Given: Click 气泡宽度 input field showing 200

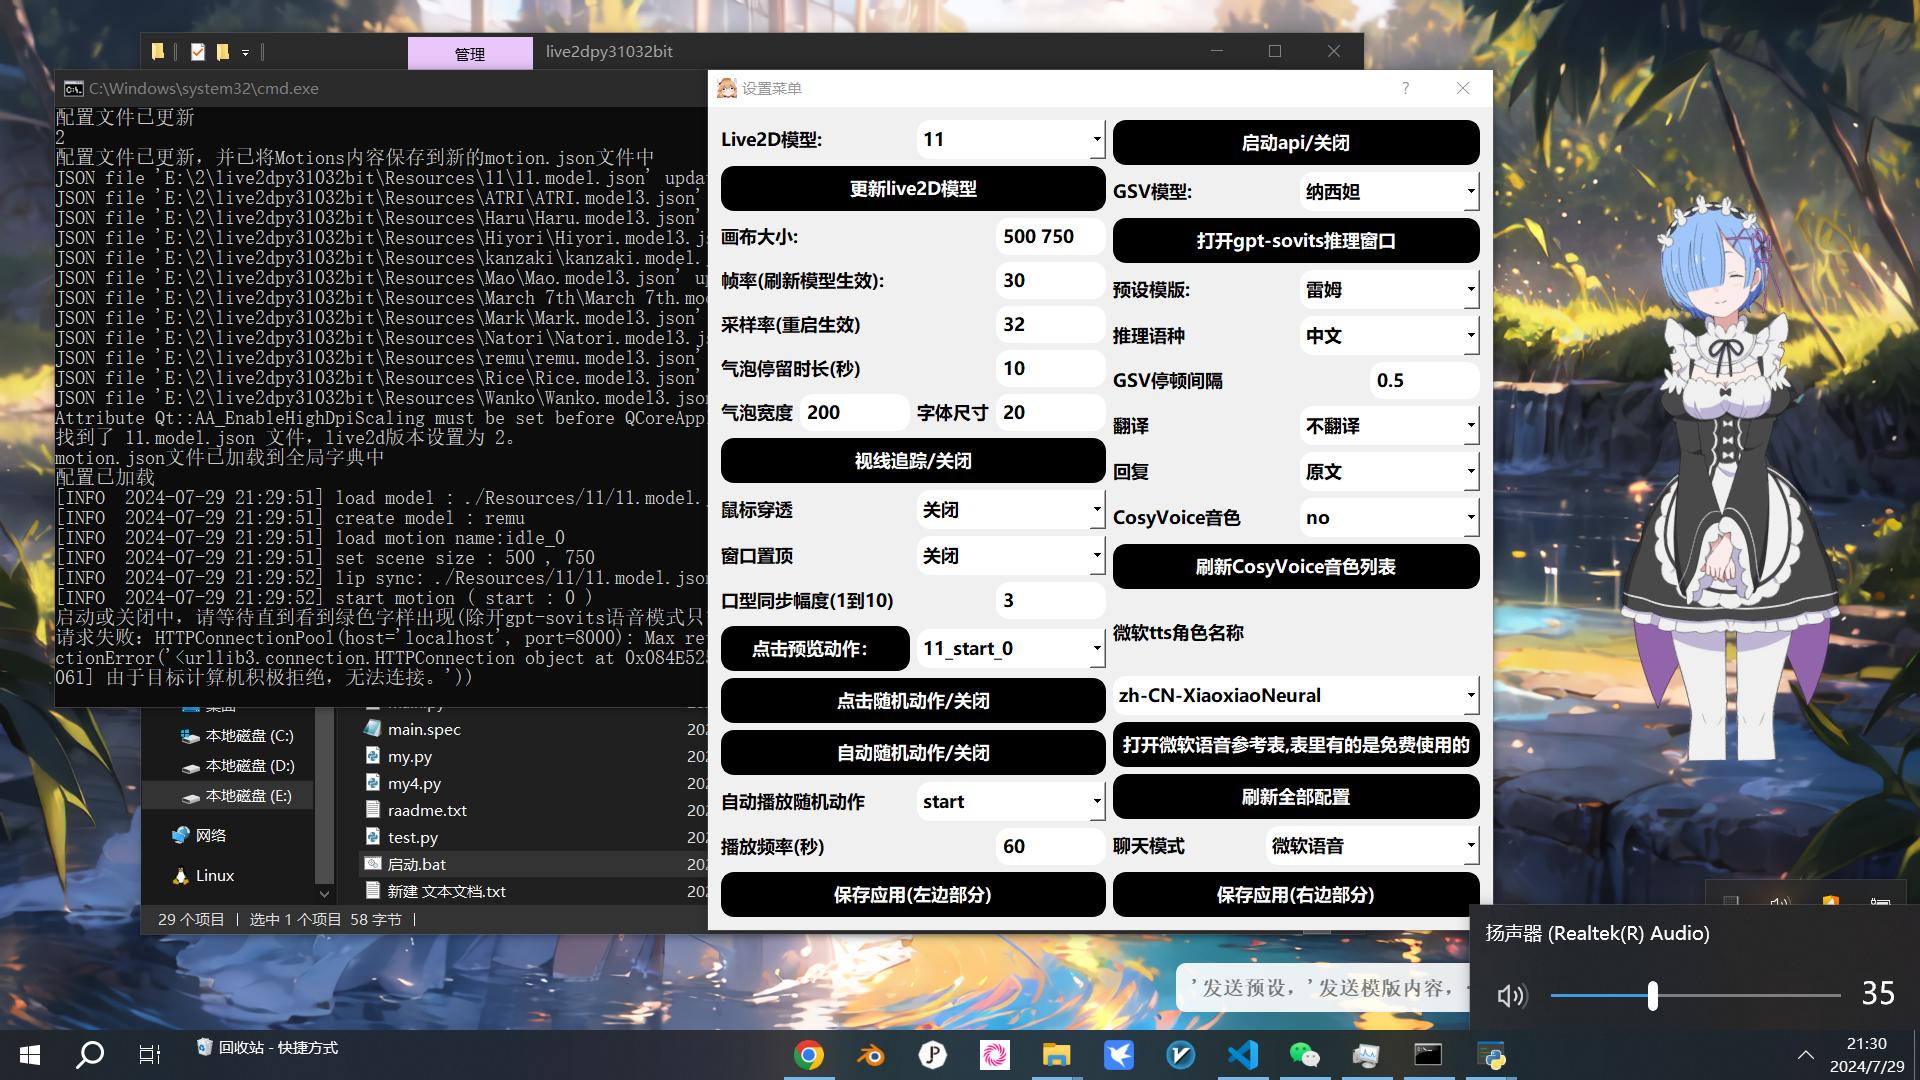Looking at the screenshot, I should tap(854, 413).
